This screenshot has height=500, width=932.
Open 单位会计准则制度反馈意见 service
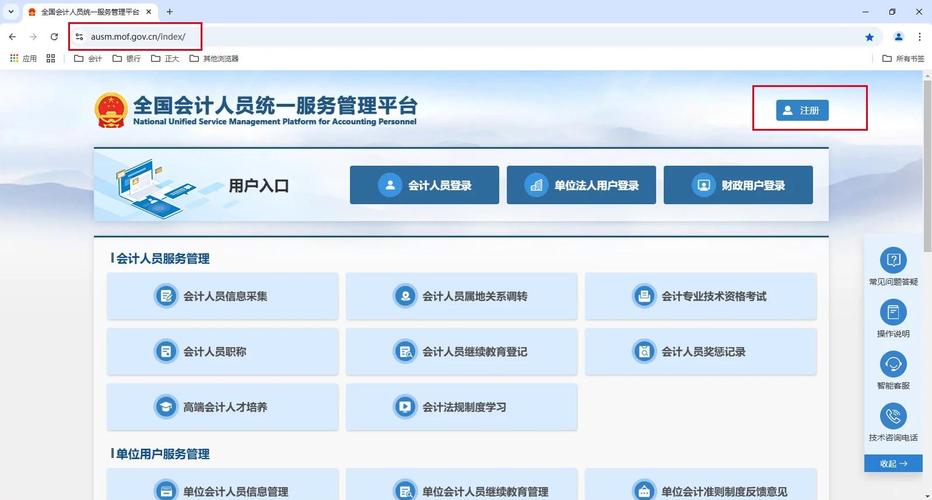701,485
